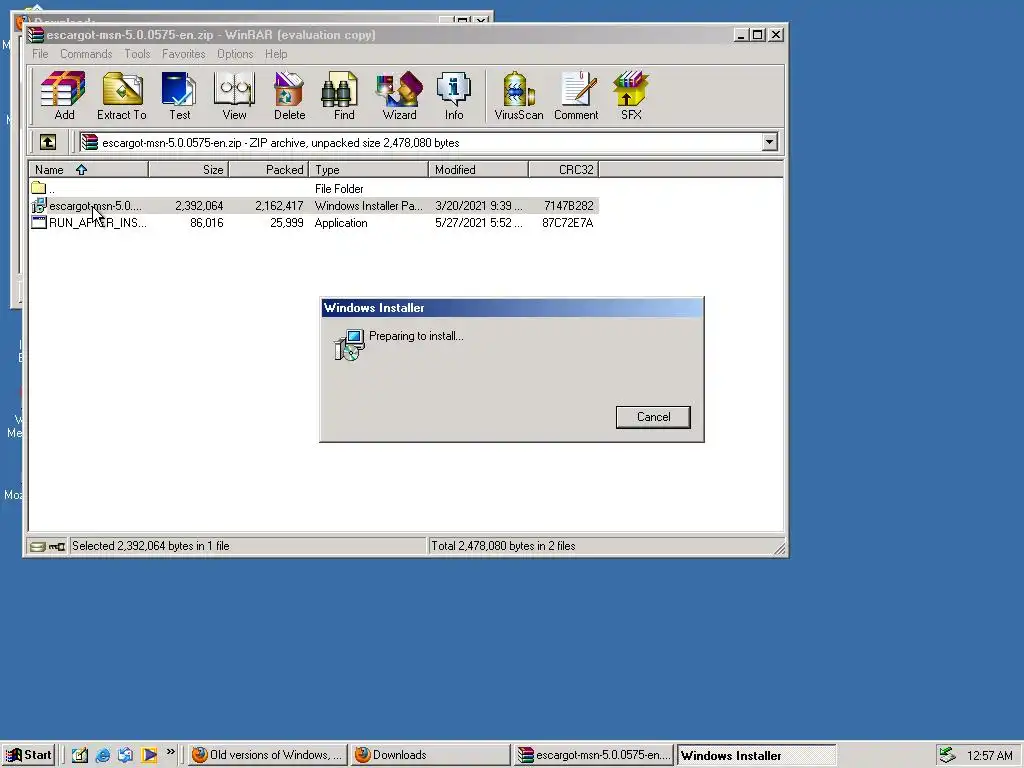The width and height of the screenshot is (1024, 768).
Task: Open the Help menu
Action: pyautogui.click(x=276, y=54)
